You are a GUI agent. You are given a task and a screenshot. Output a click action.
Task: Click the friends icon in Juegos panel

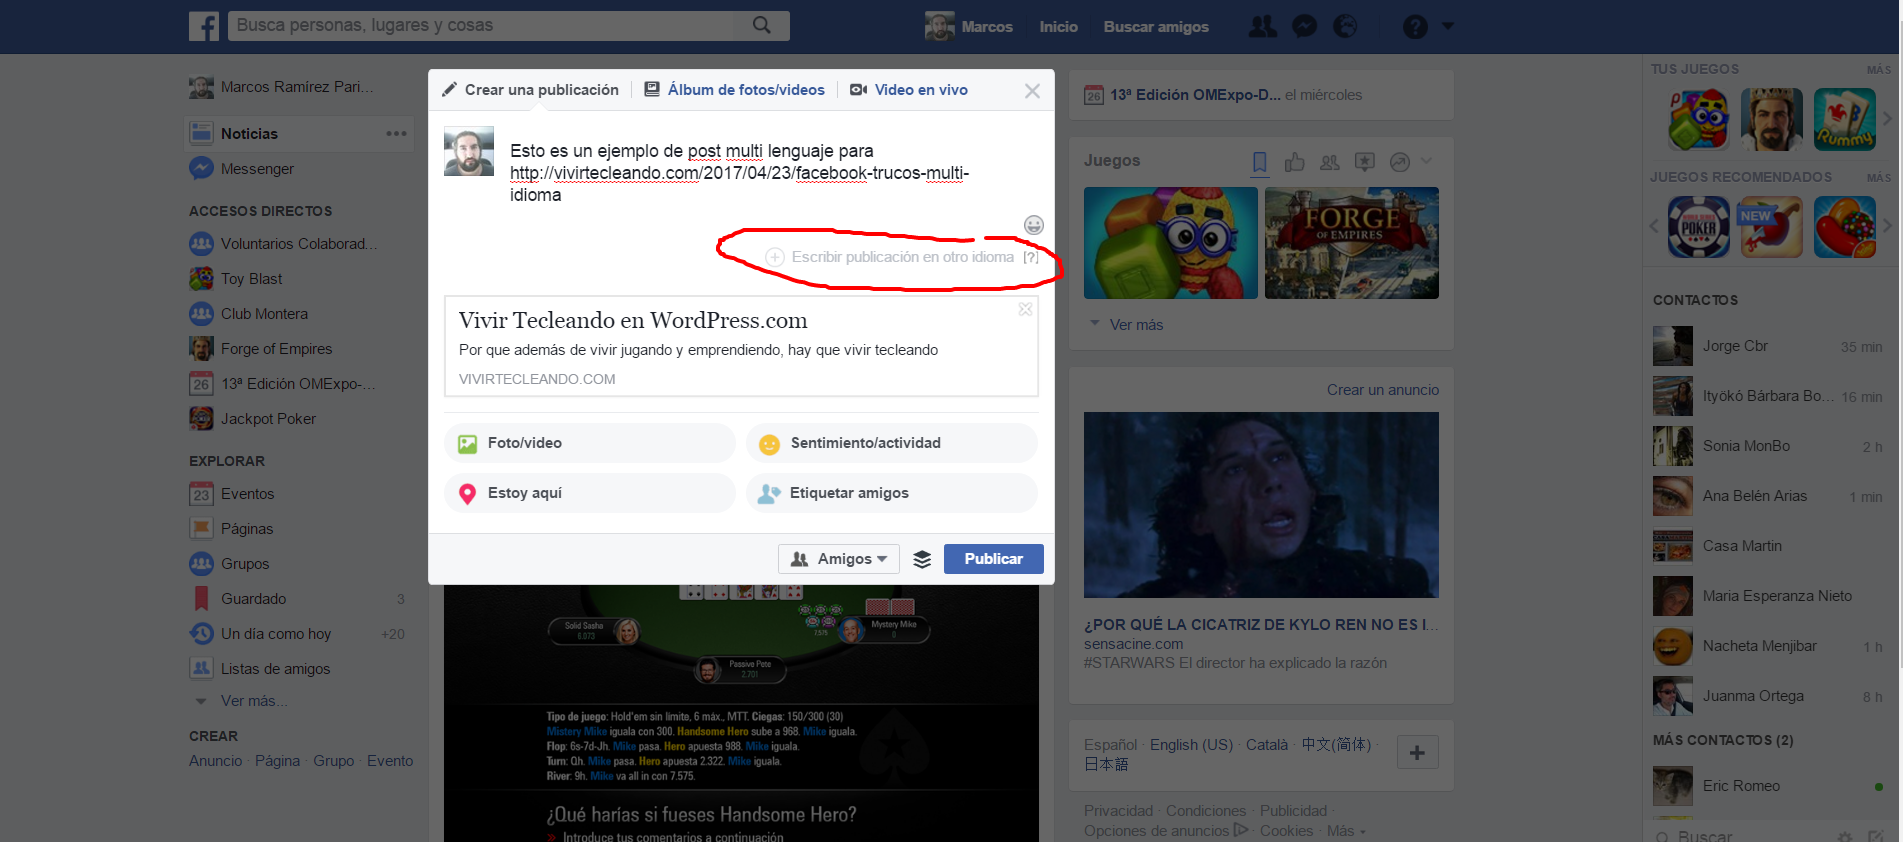[x=1330, y=162]
